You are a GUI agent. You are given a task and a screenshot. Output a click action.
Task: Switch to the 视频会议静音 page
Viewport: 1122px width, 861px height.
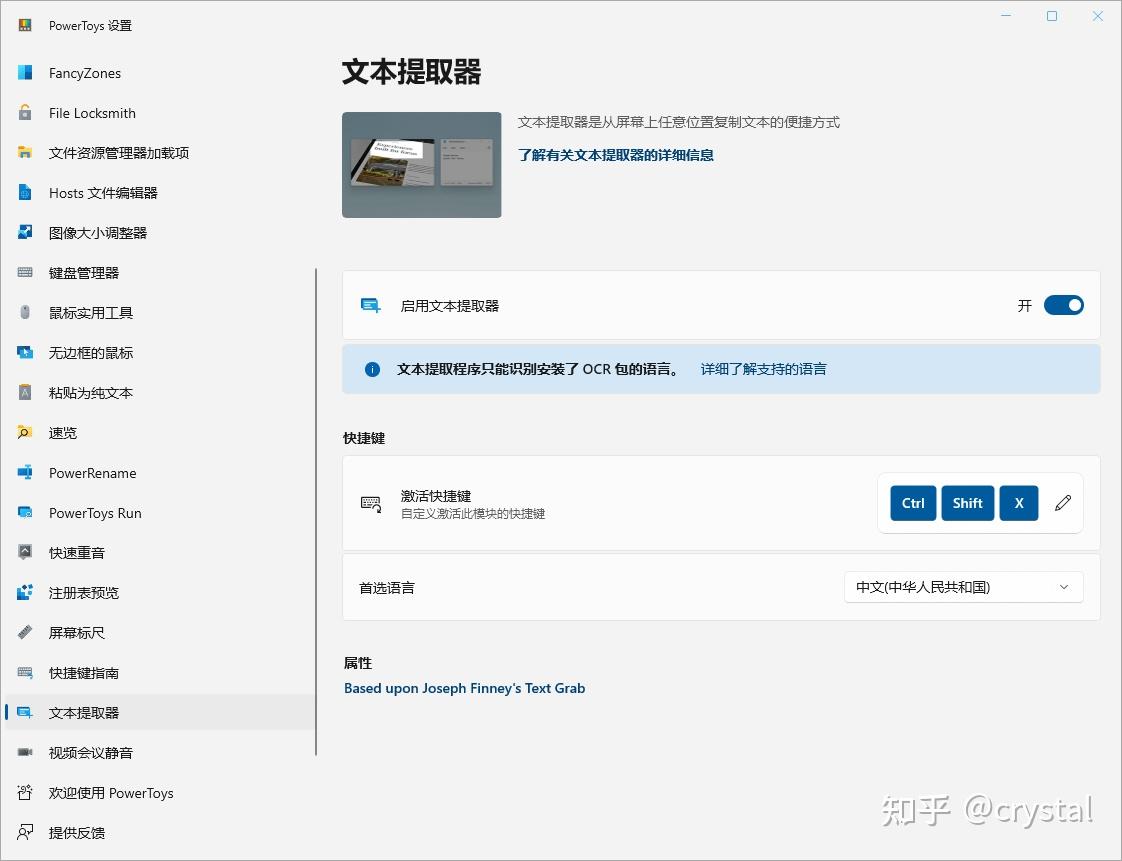89,752
